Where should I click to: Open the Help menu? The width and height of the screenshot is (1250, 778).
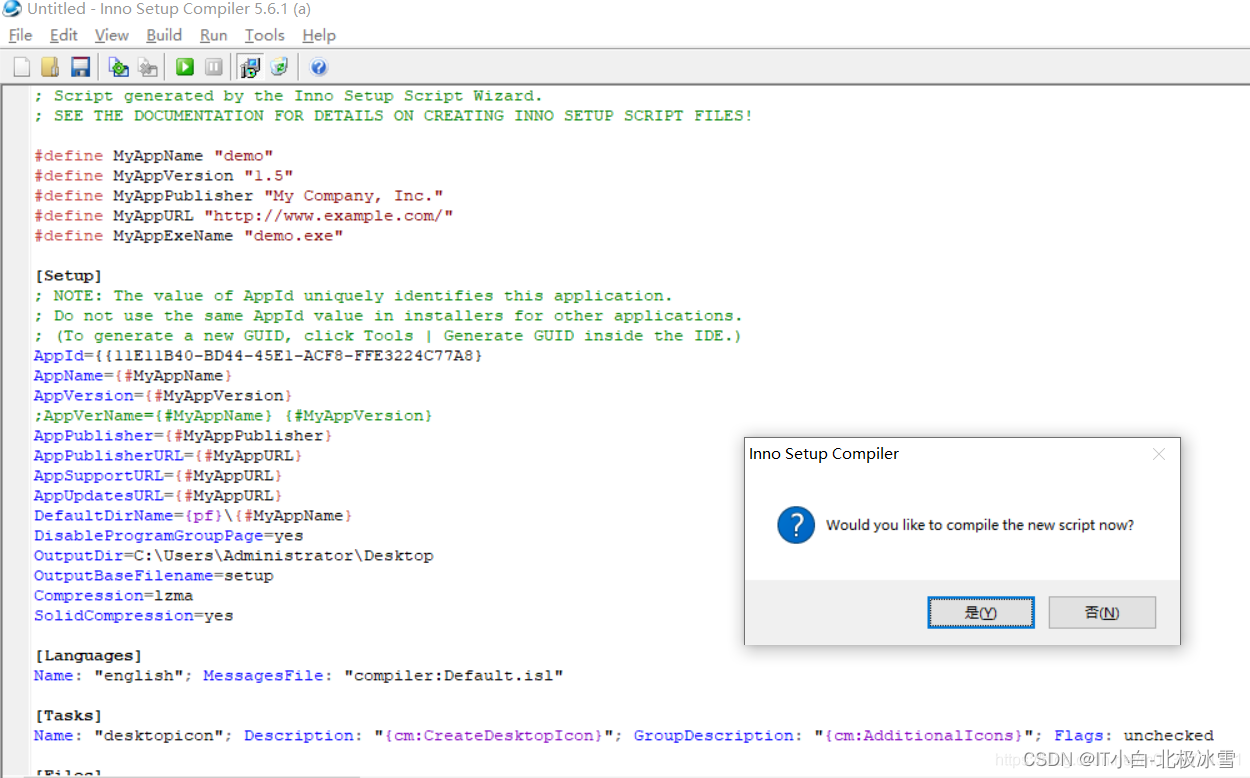319,35
